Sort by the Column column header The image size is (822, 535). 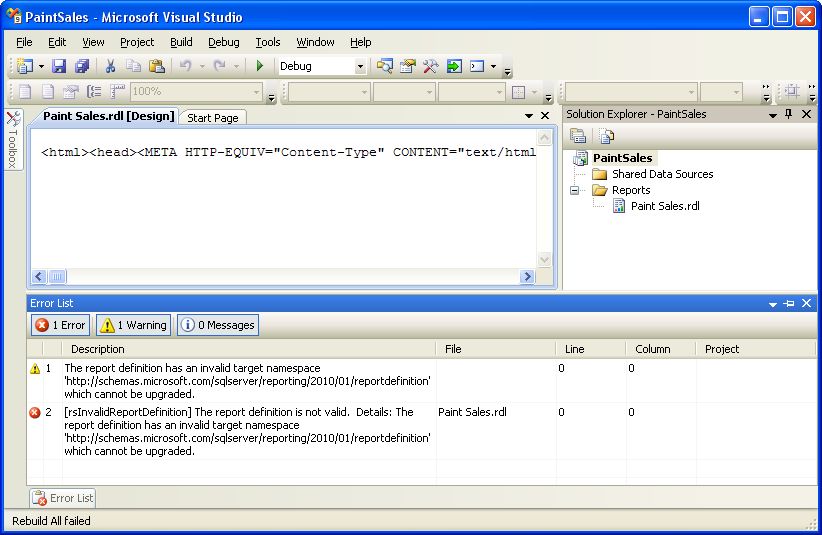(661, 349)
